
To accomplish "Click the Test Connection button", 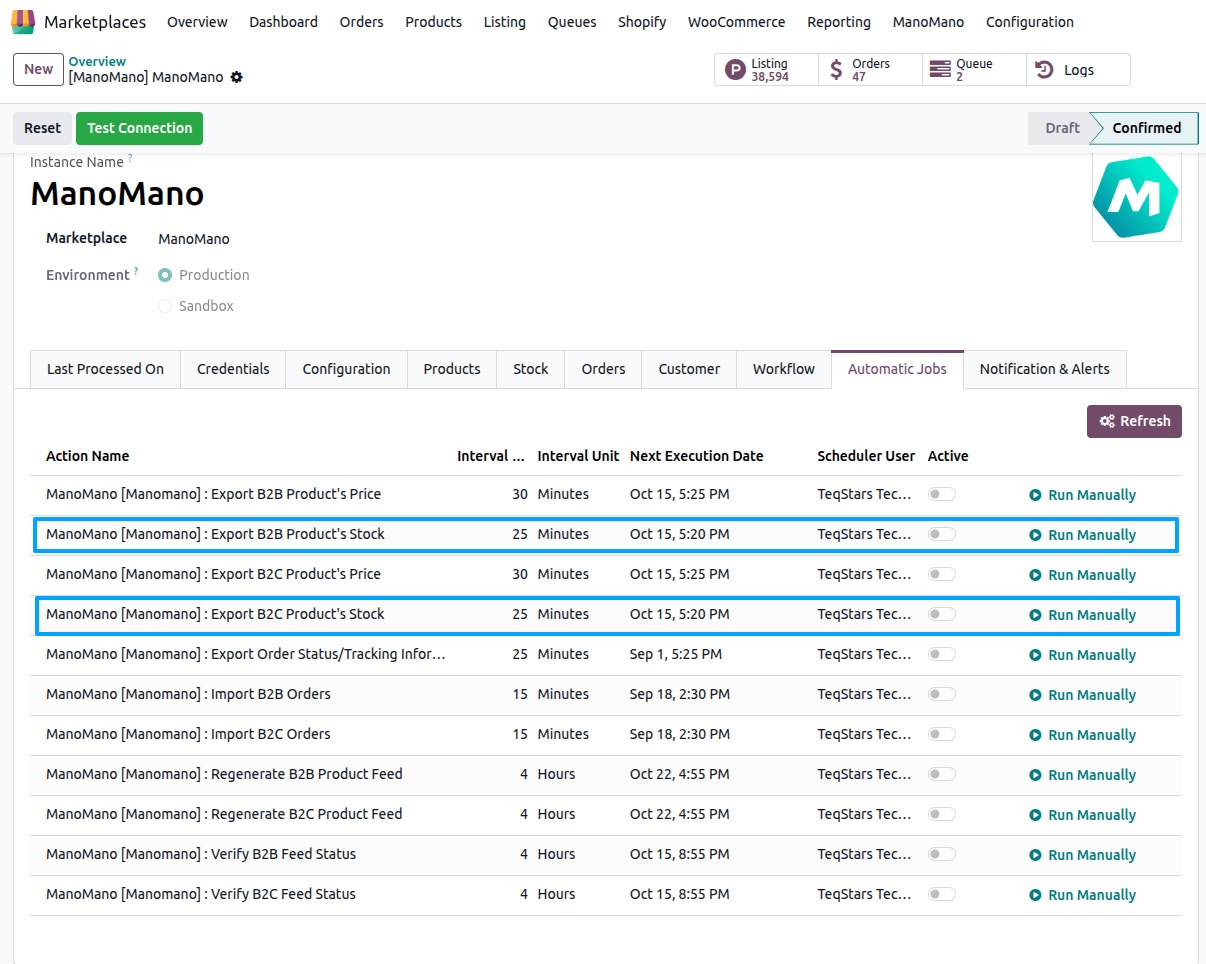I will point(139,128).
